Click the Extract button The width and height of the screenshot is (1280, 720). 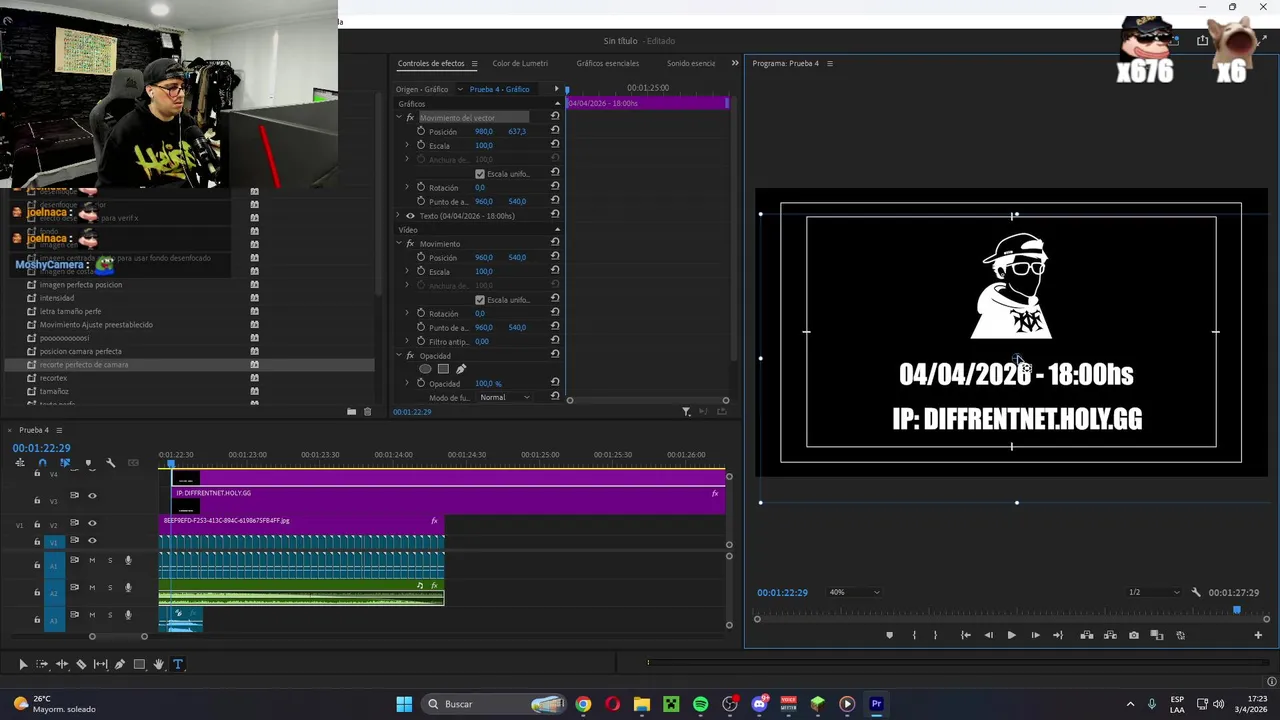(x=1110, y=635)
